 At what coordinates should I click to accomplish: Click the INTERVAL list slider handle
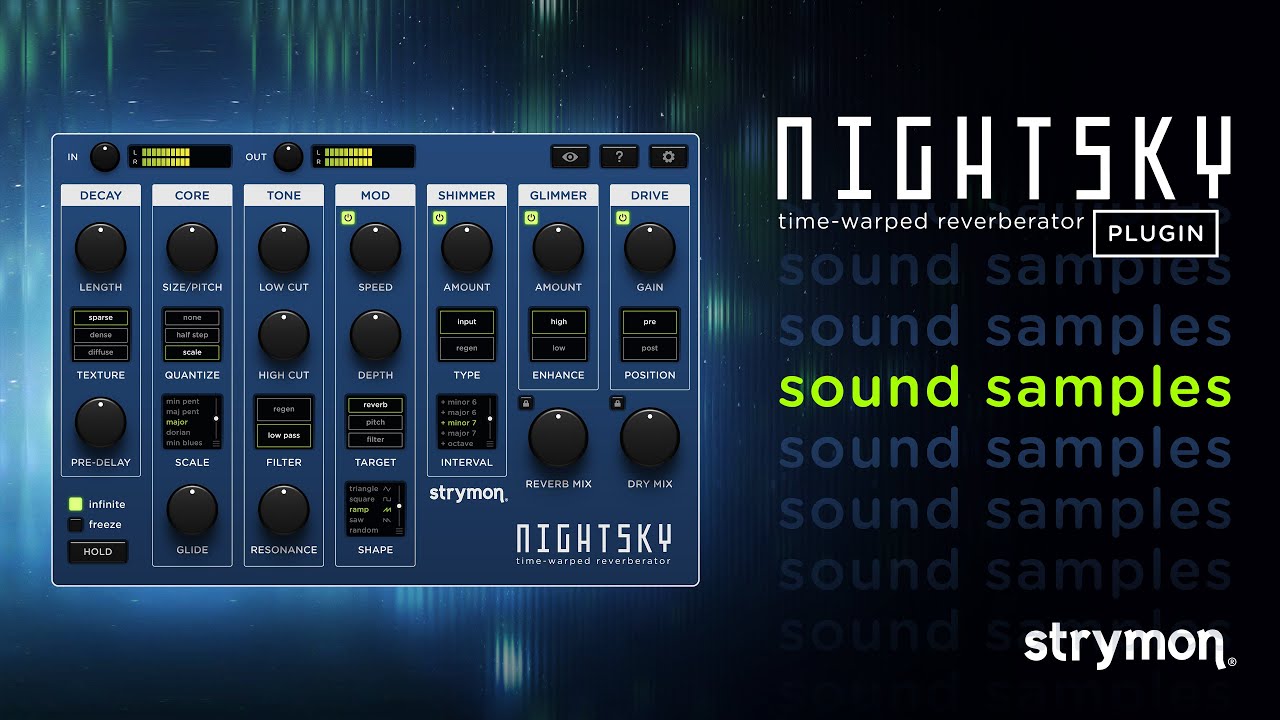click(490, 418)
